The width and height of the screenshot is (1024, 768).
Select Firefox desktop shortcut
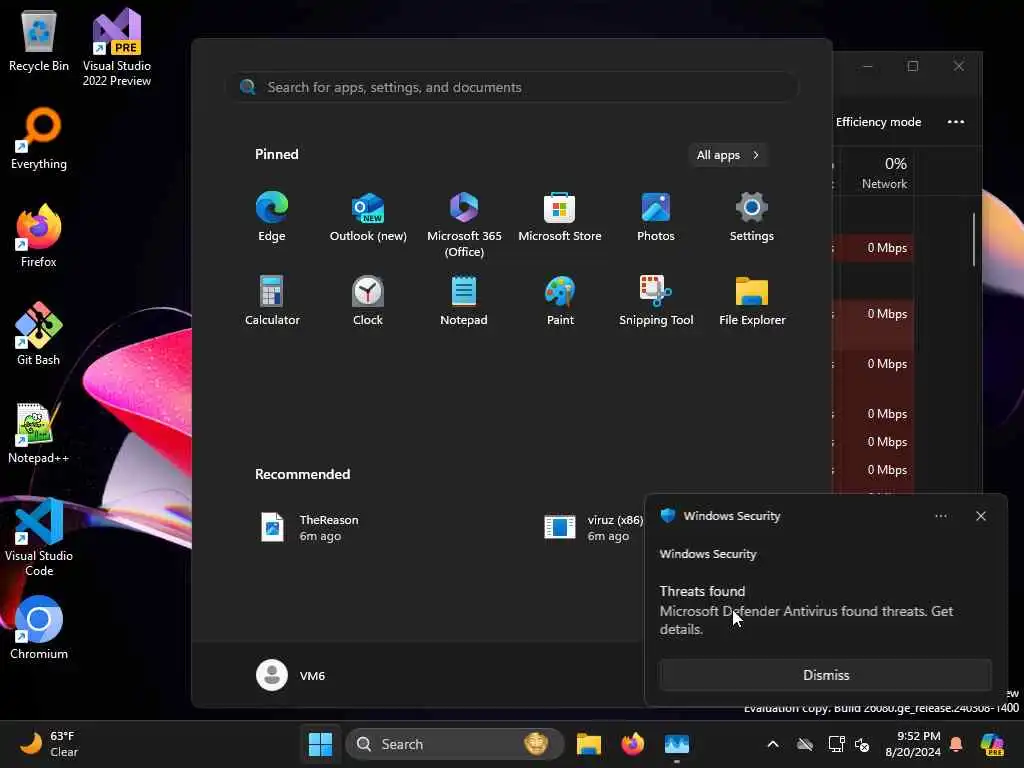pos(39,236)
